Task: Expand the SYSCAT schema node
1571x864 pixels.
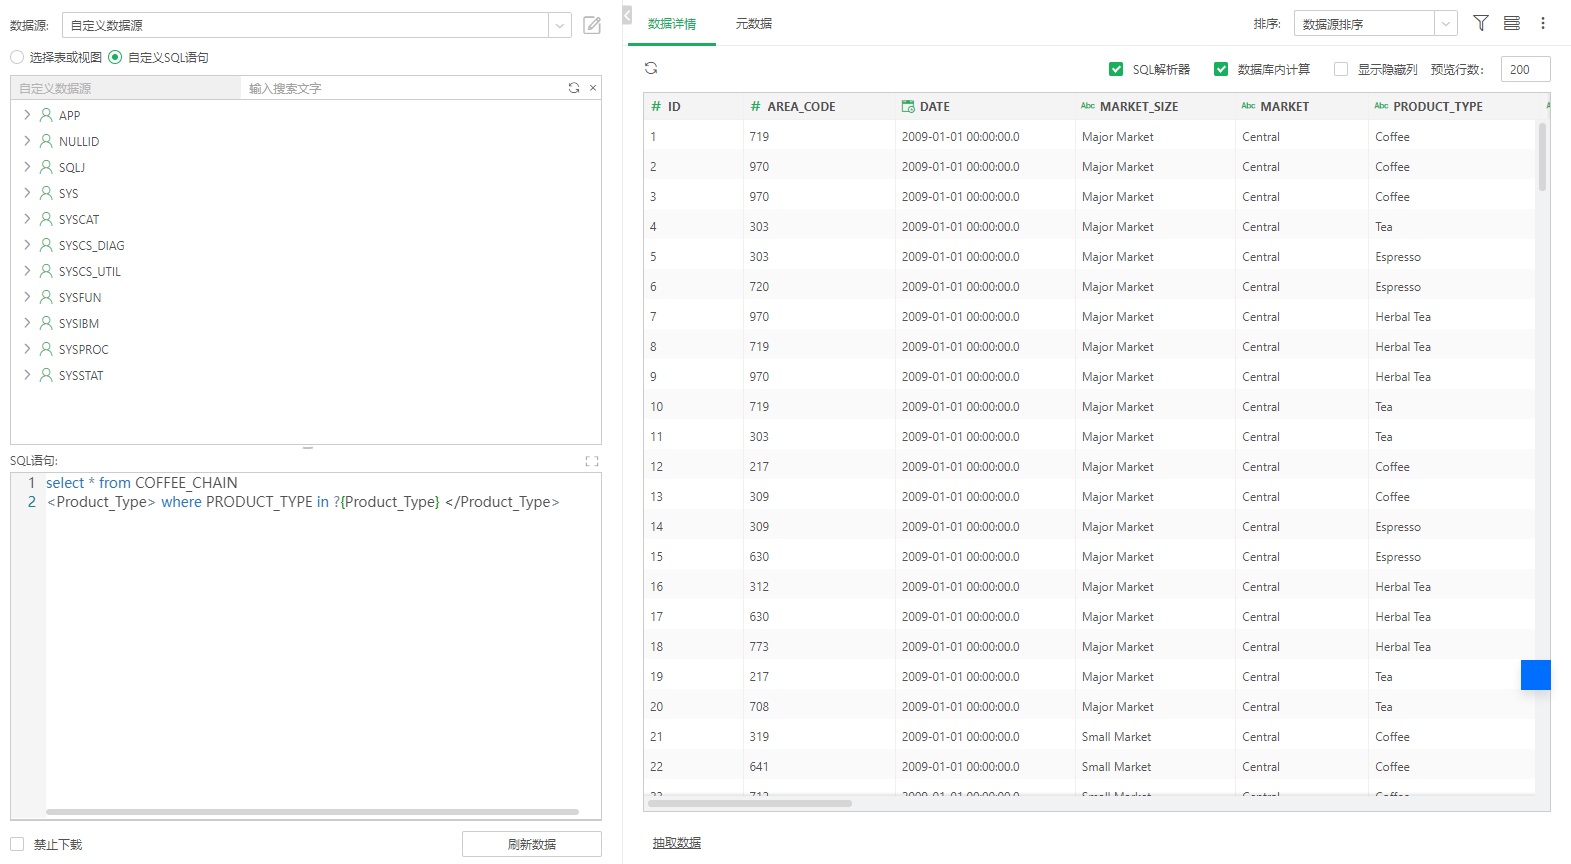Action: click(27, 219)
